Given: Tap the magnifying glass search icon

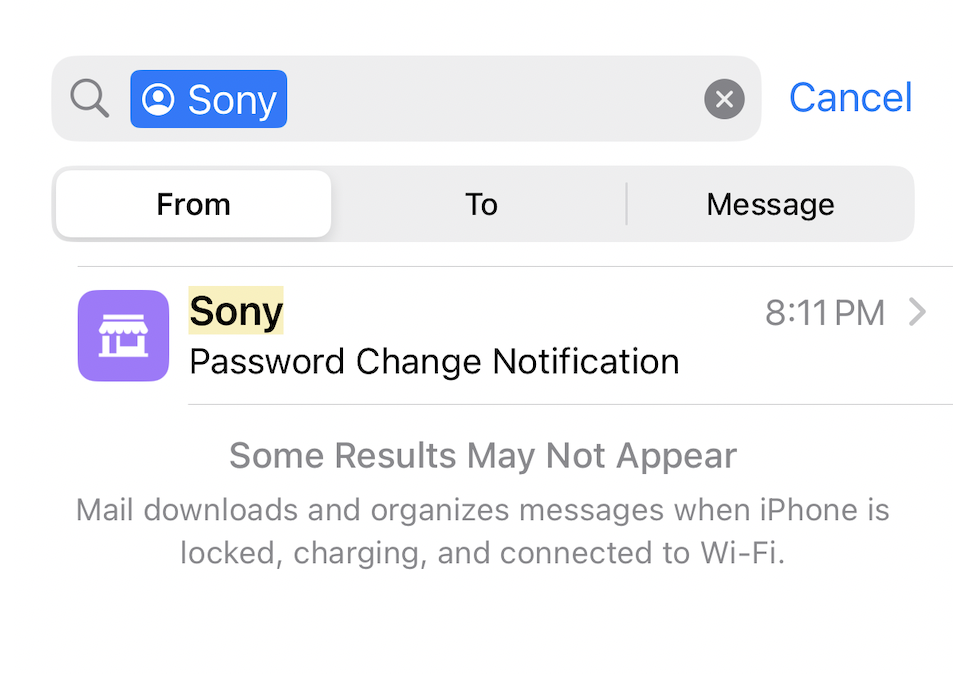Looking at the screenshot, I should click(89, 99).
